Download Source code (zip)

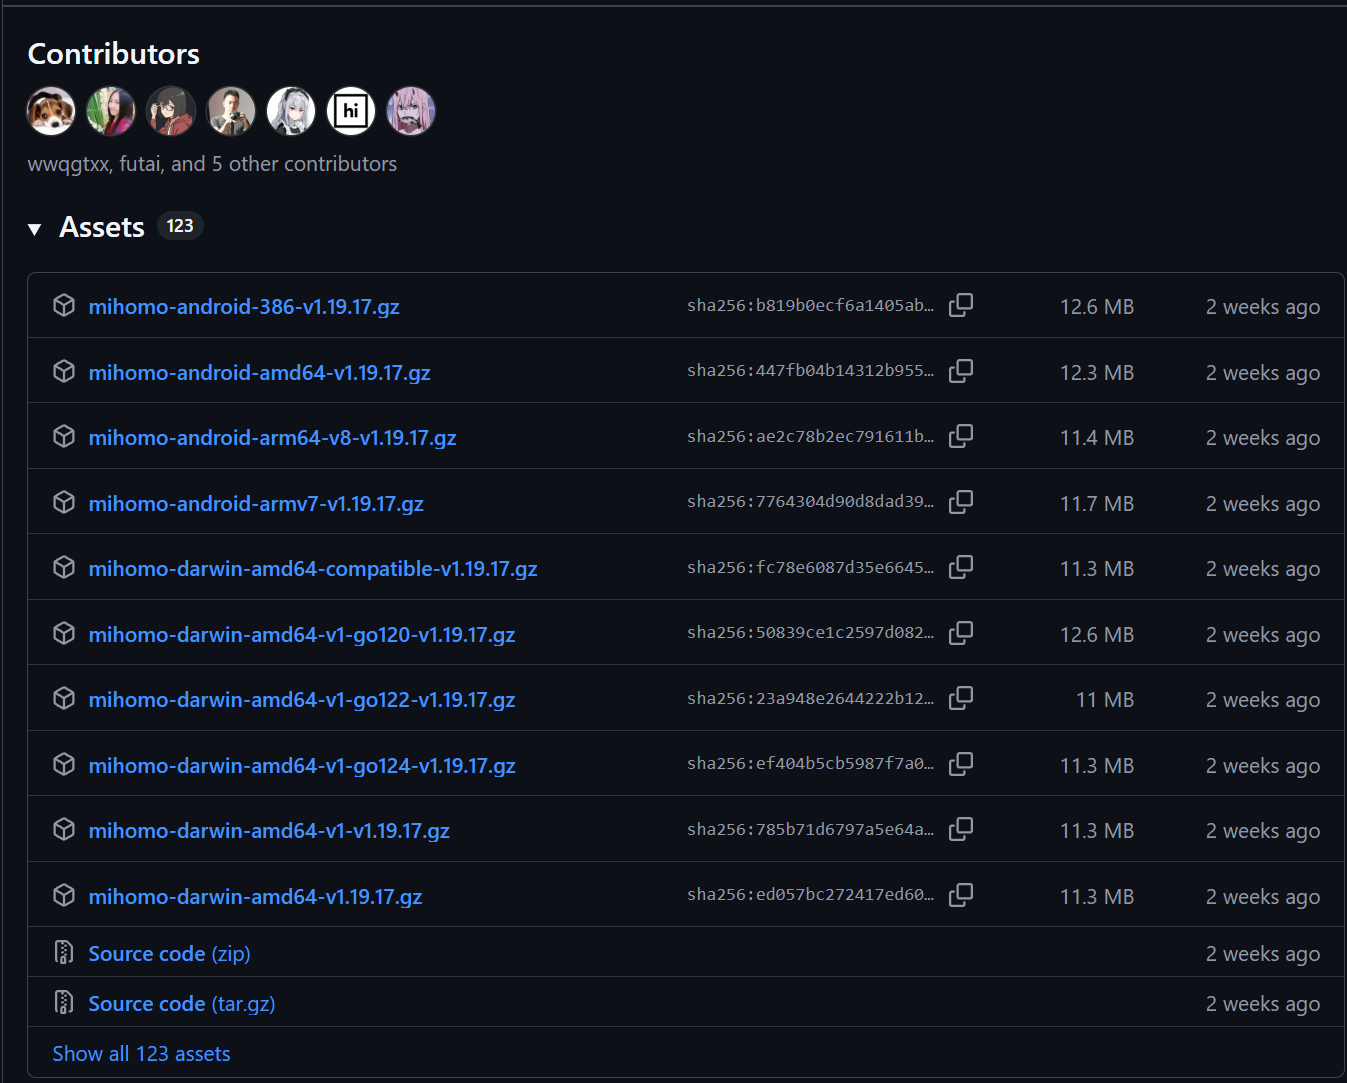169,954
